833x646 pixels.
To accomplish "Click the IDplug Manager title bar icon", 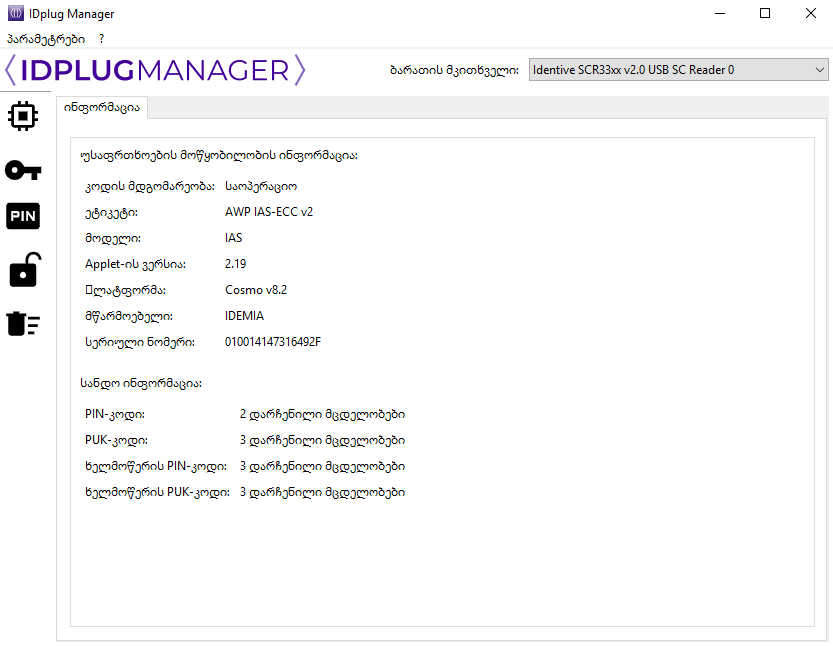I will click(15, 14).
